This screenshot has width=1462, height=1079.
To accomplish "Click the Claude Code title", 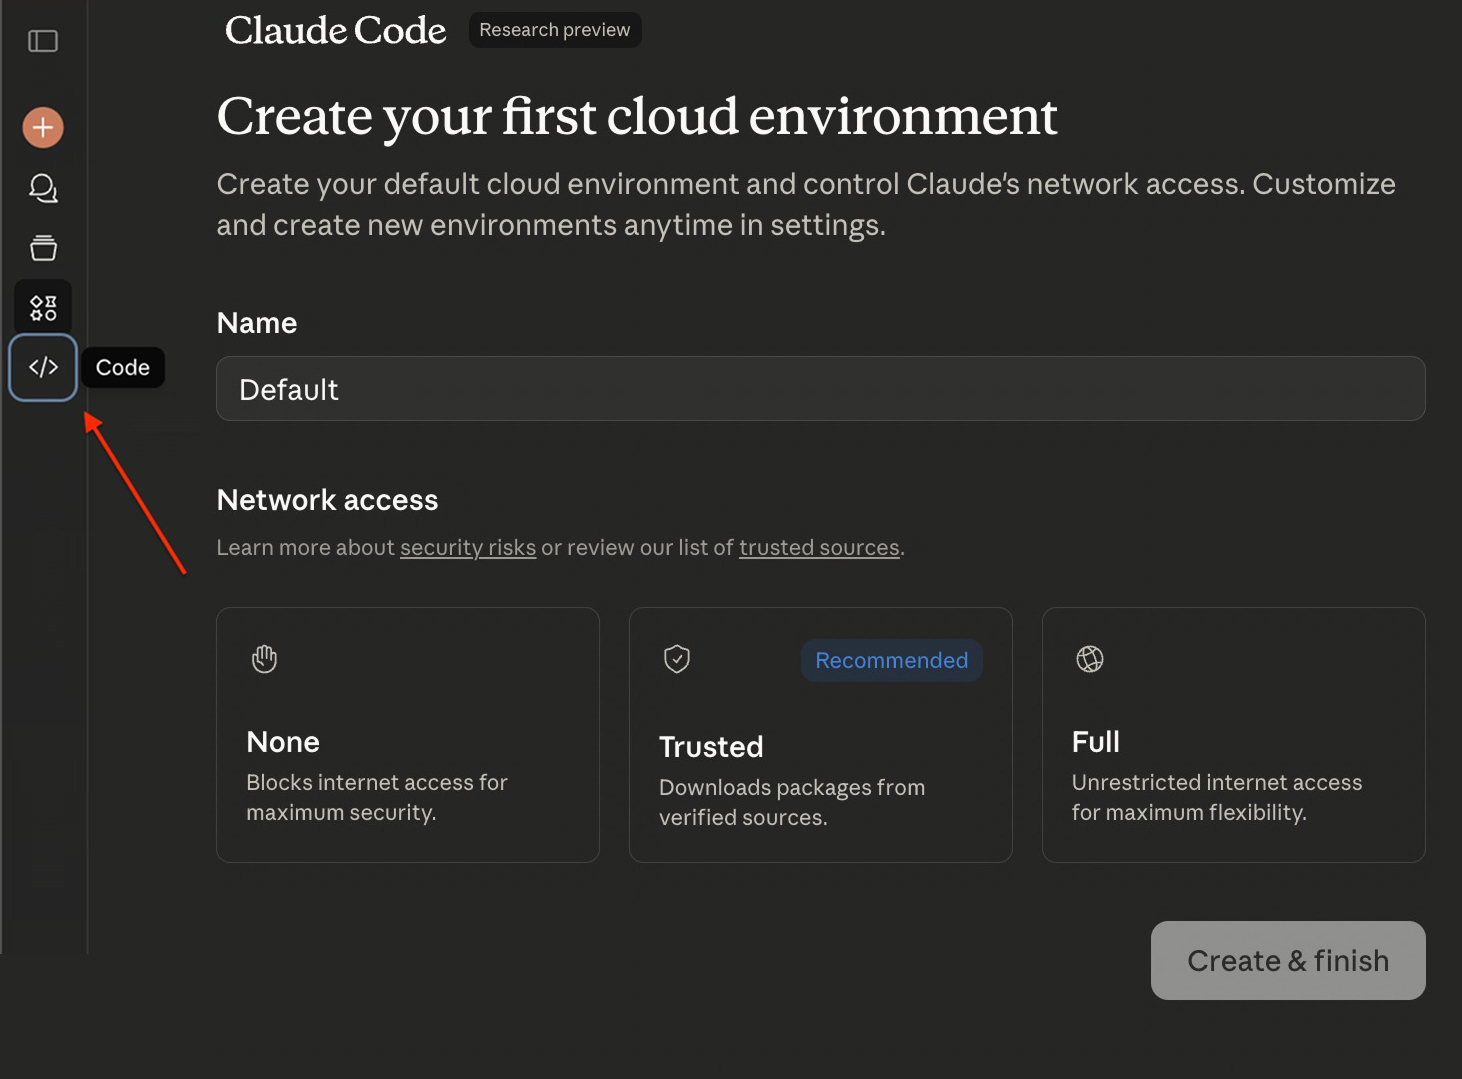I will (335, 31).
